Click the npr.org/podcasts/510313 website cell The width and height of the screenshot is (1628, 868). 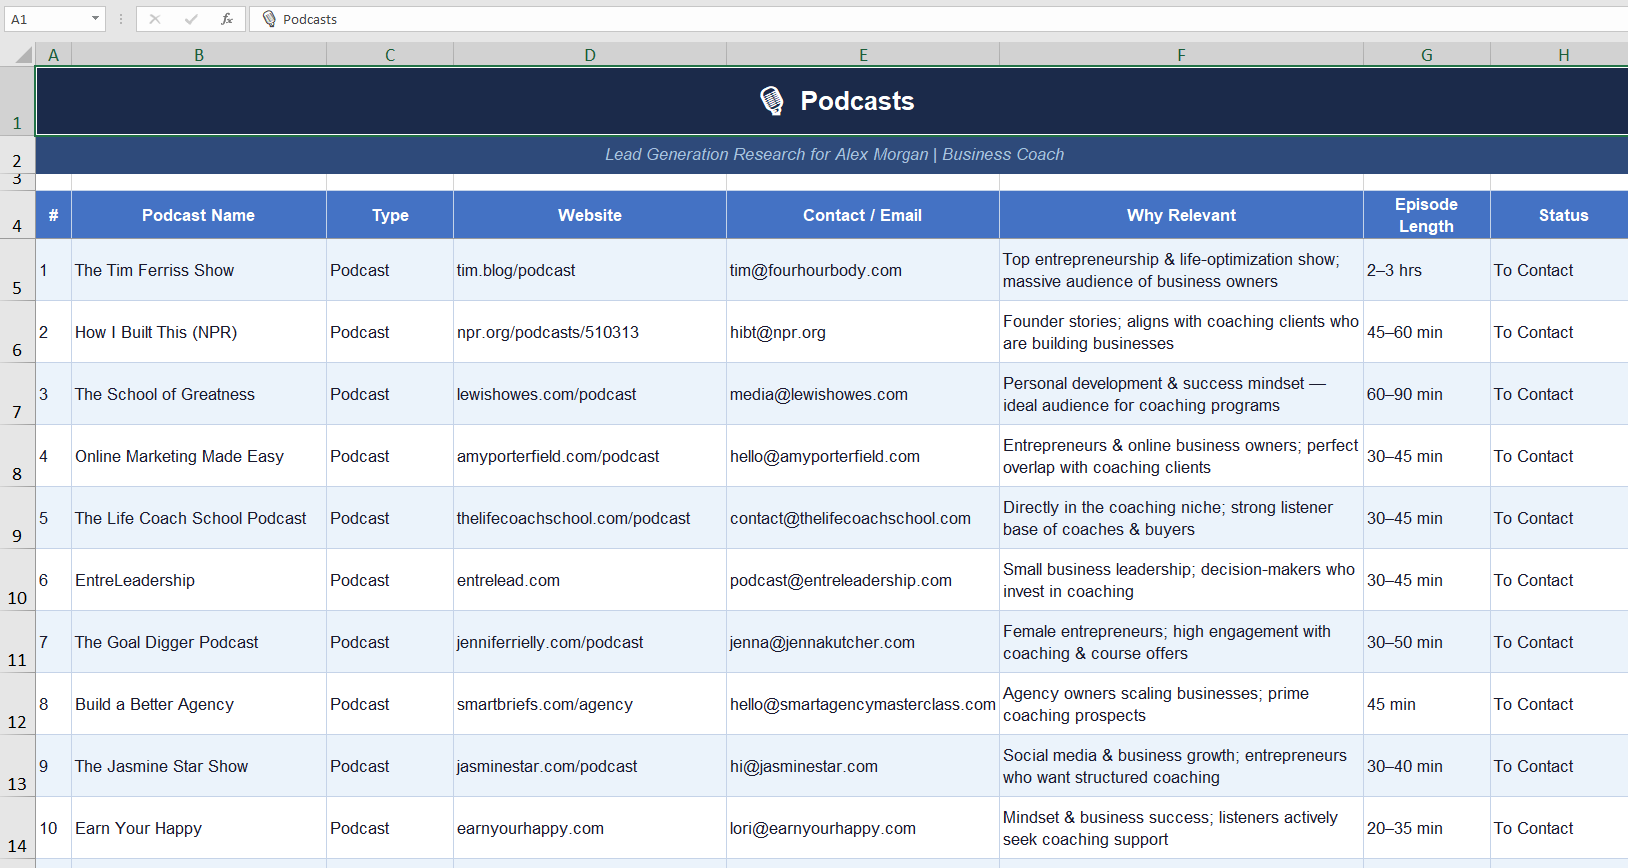pyautogui.click(x=590, y=332)
